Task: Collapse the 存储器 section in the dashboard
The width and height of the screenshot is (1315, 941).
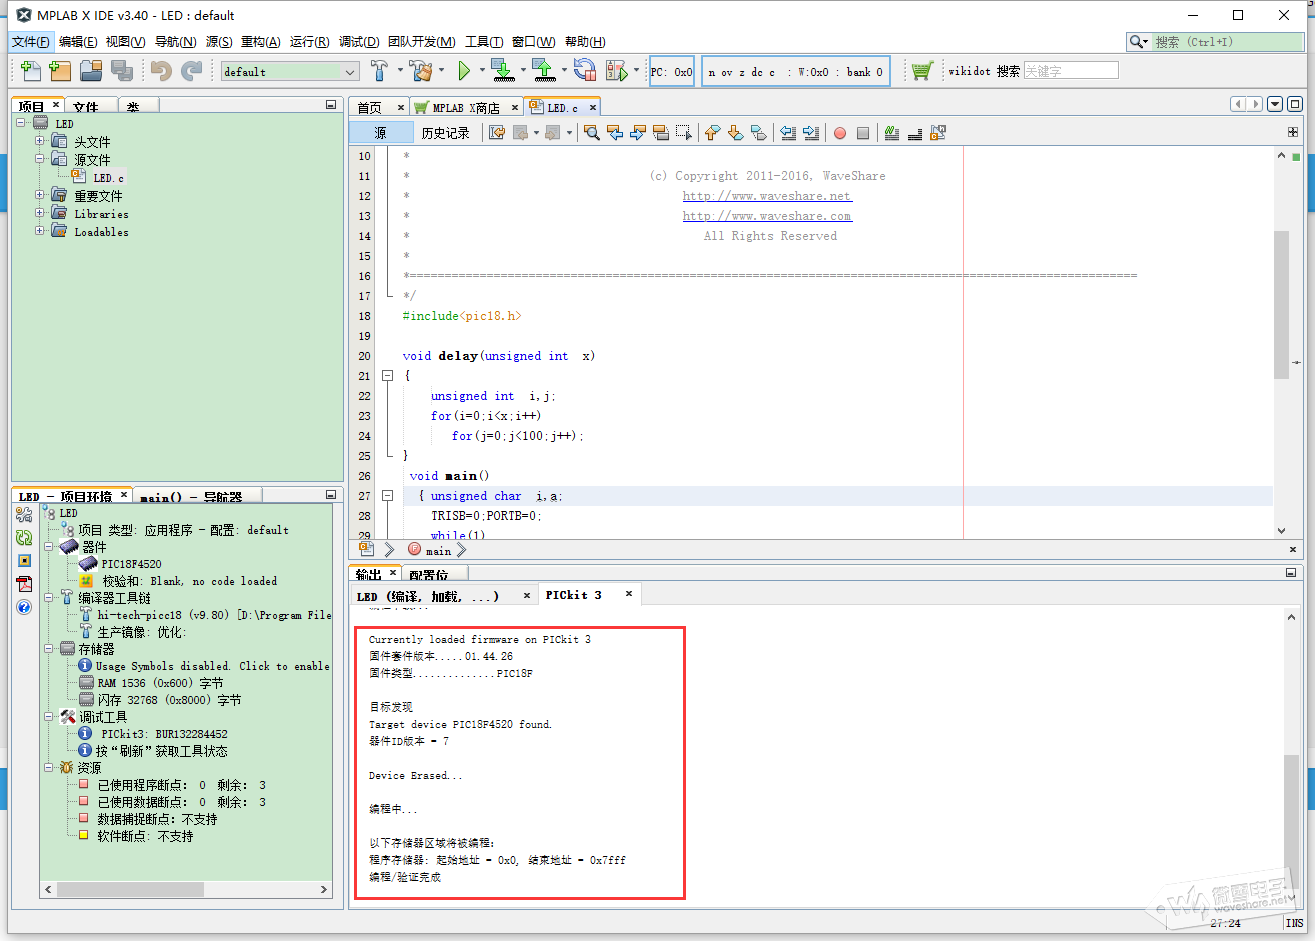Action: point(49,649)
